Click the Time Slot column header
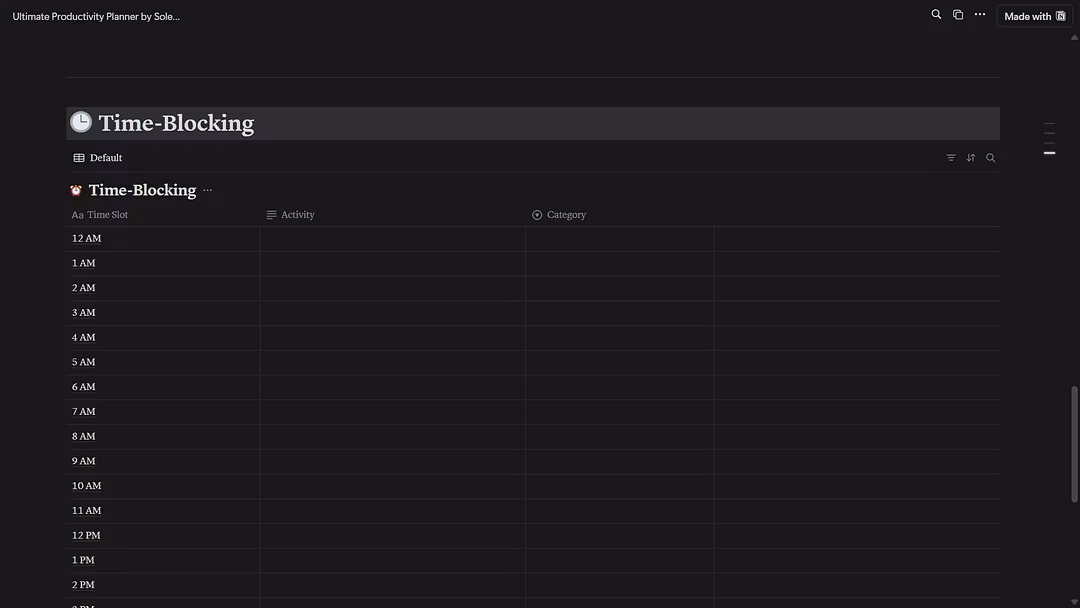The image size is (1080, 608). click(x=107, y=215)
